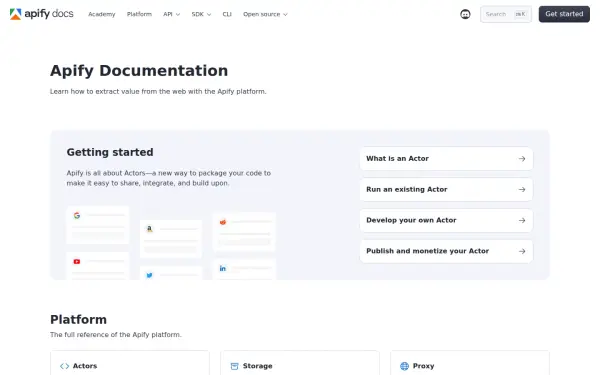Click the Apify logo icon
This screenshot has height=375, width=600.
click(x=15, y=14)
